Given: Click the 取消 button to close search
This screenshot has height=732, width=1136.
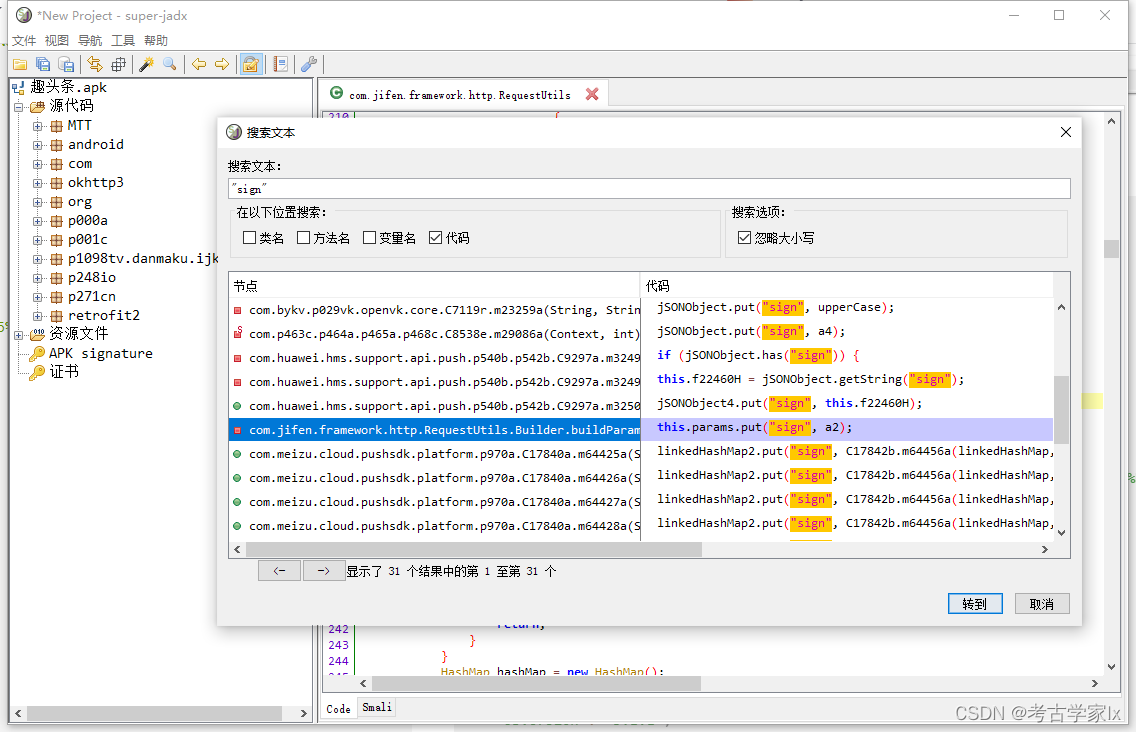Looking at the screenshot, I should pos(1044,603).
